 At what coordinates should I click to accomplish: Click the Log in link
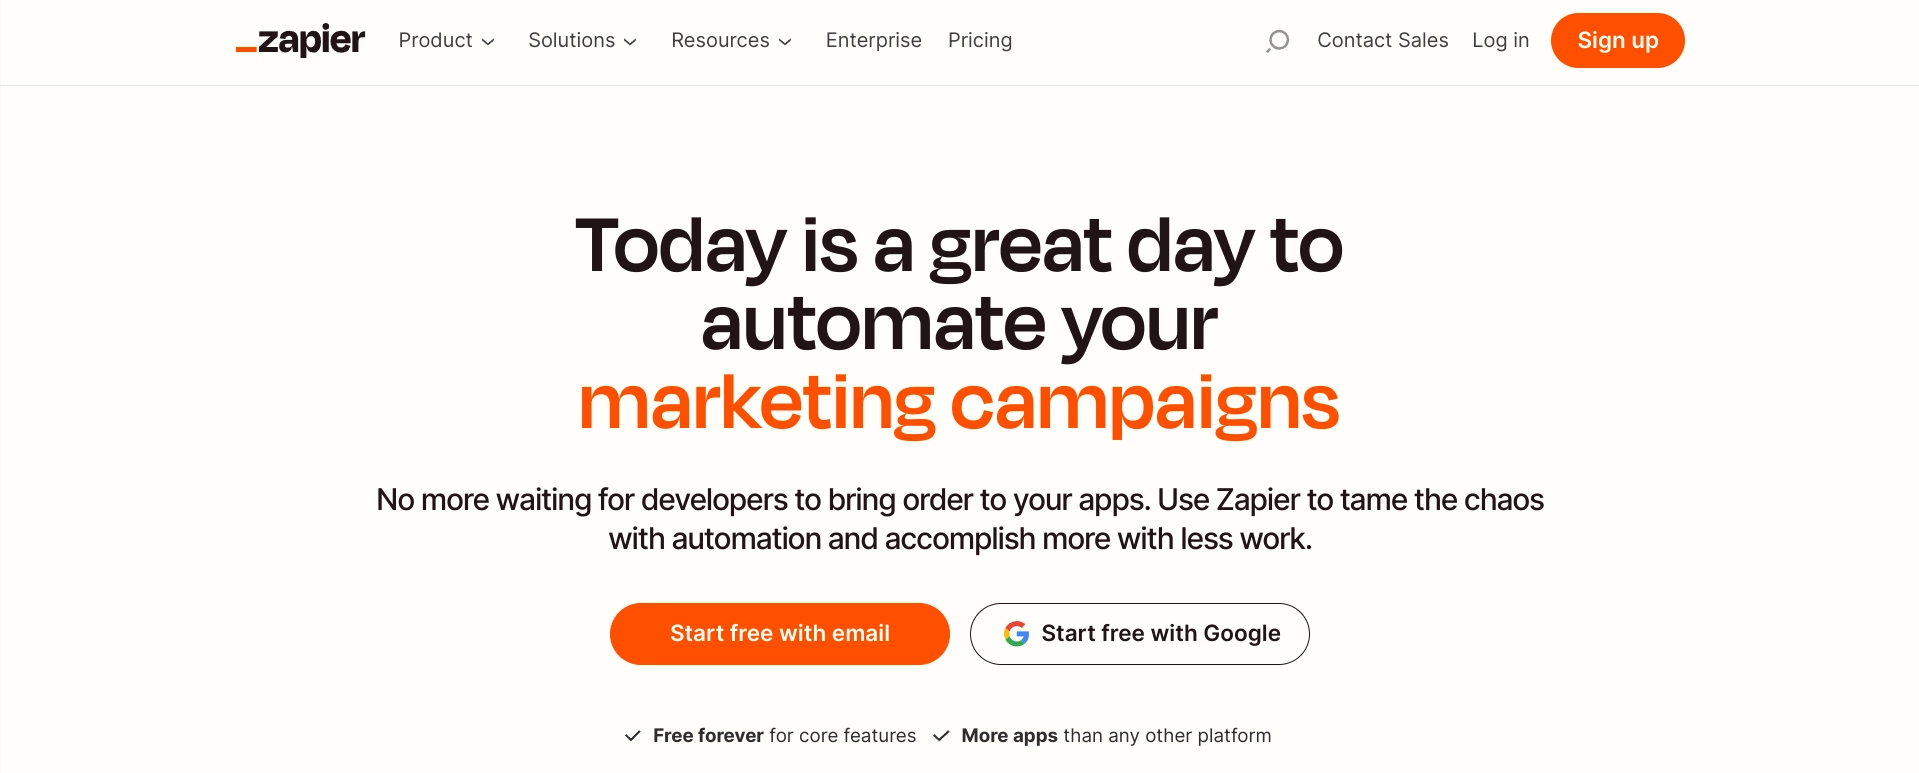point(1500,41)
